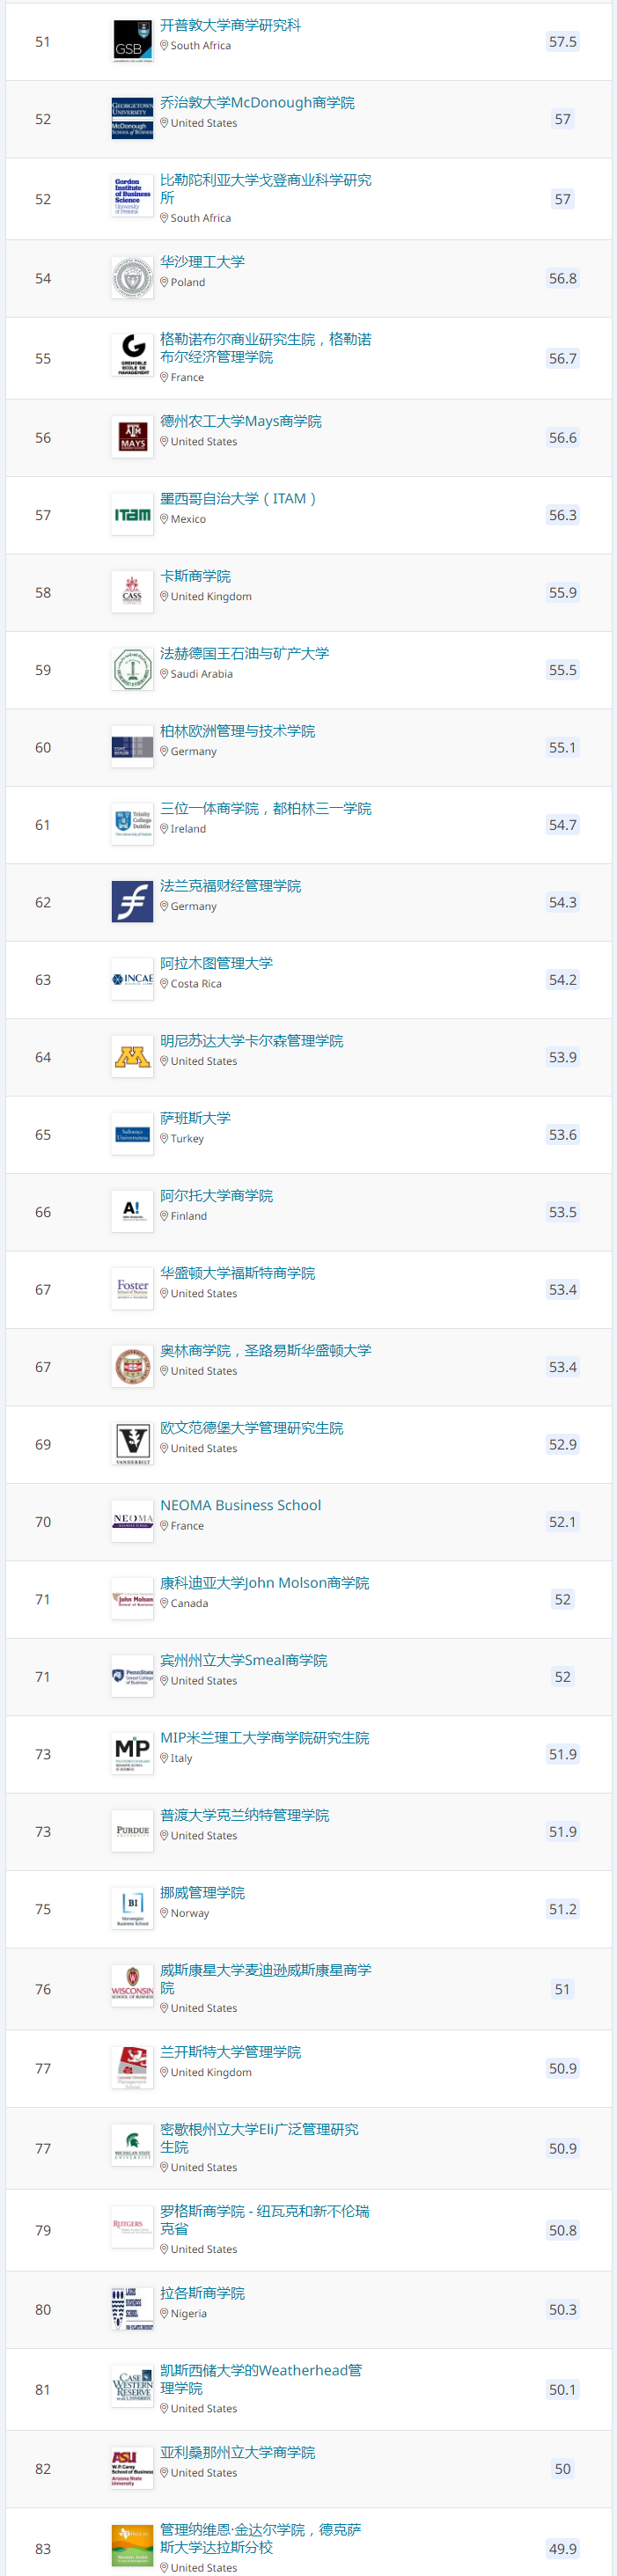This screenshot has height=2576, width=617.
Task: Click score 56.8 for 华沙理工大学
Action: click(563, 279)
